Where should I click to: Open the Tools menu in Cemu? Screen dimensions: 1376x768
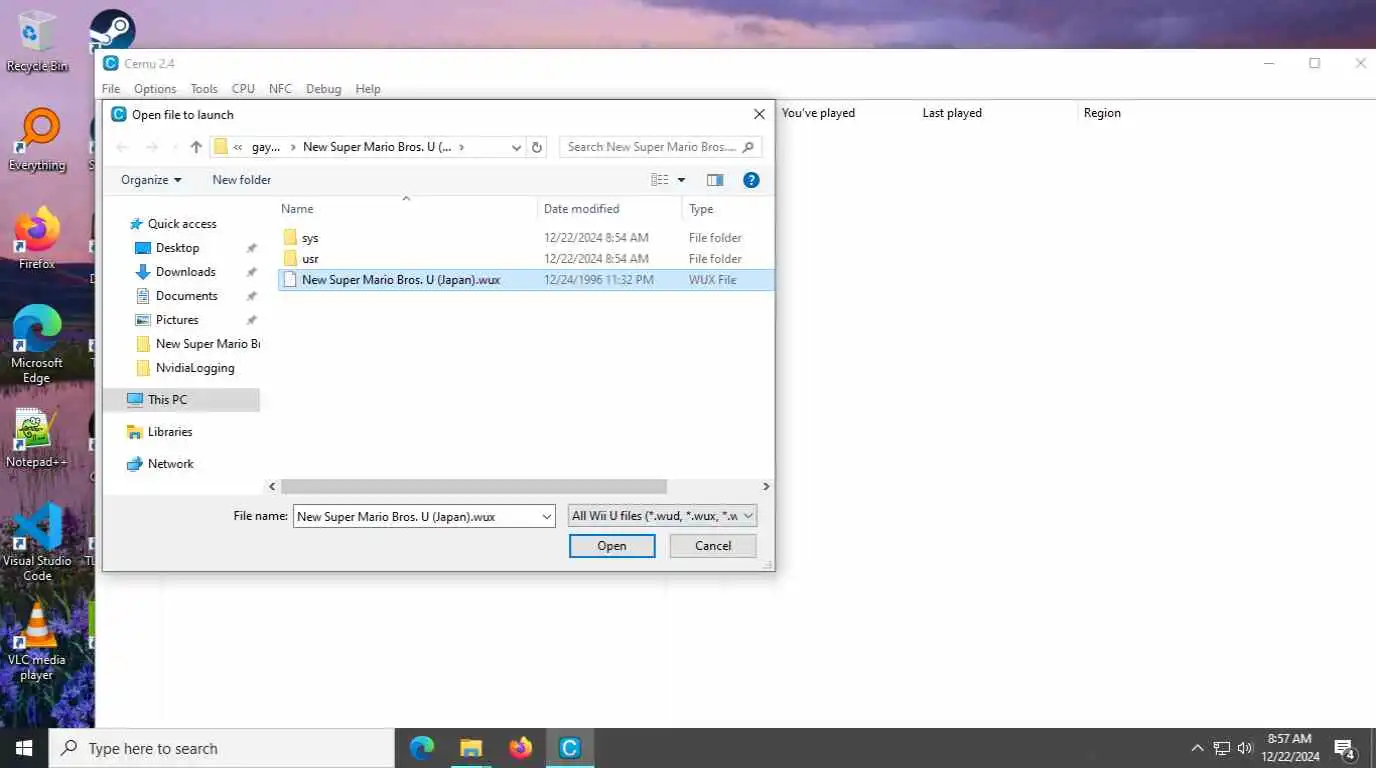[x=204, y=89]
